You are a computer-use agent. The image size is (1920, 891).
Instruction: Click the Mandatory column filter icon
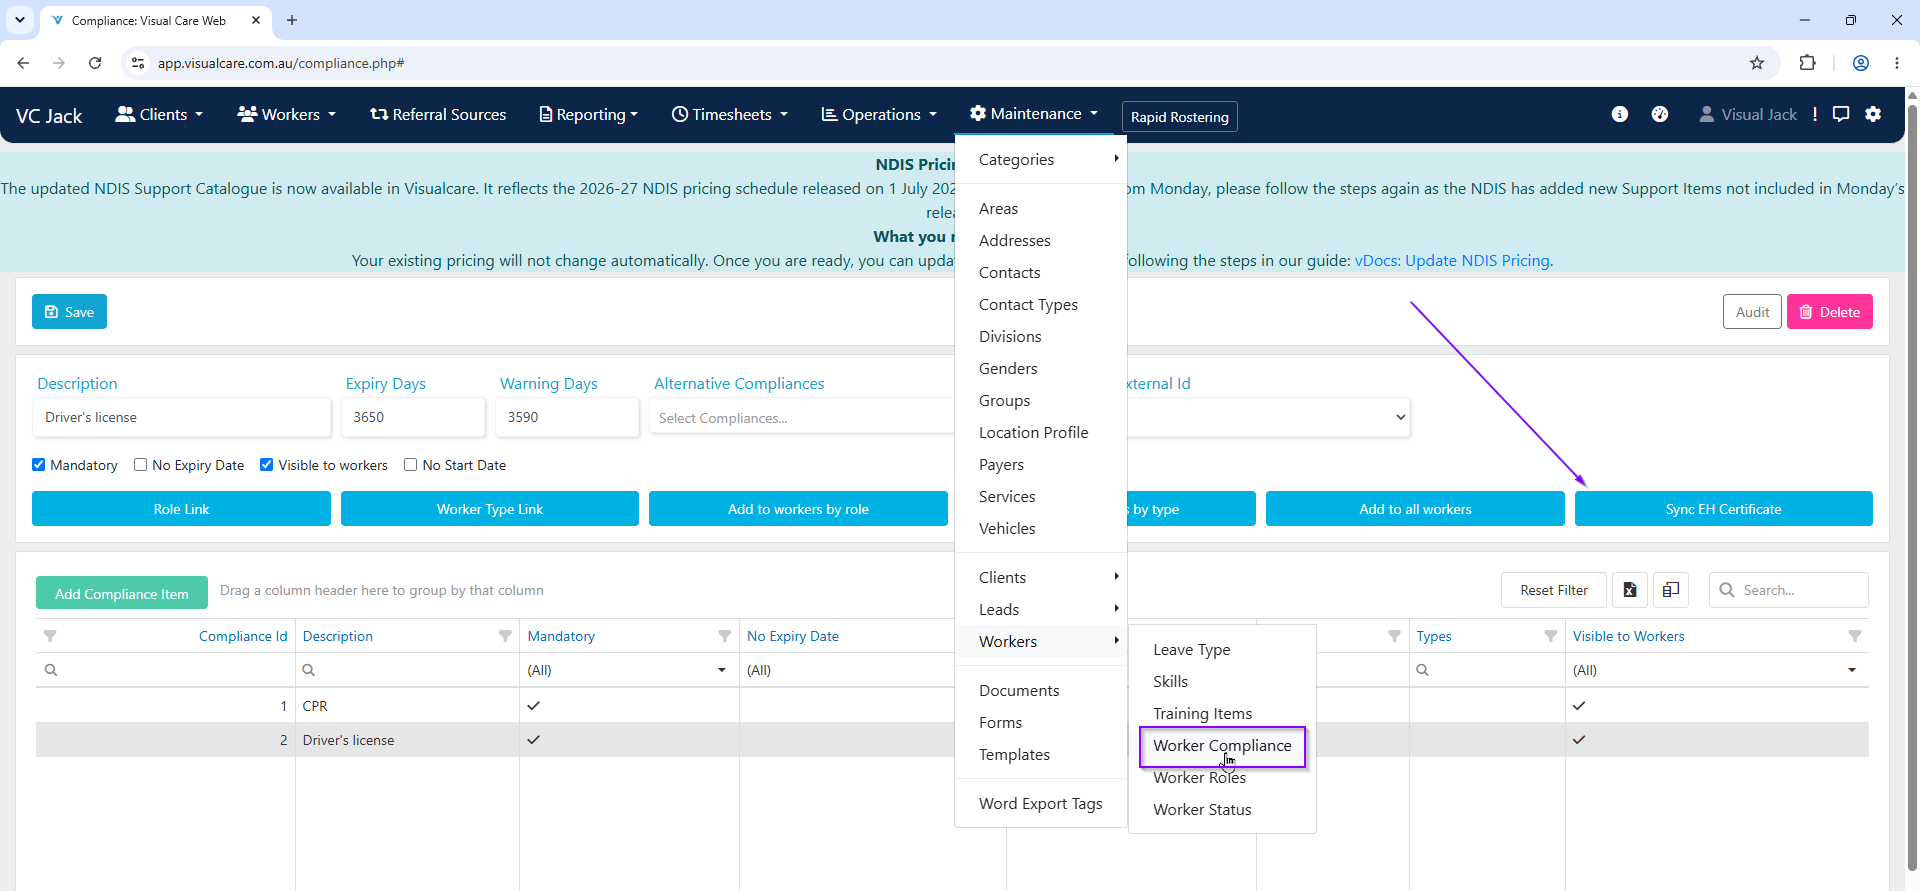[x=724, y=636]
